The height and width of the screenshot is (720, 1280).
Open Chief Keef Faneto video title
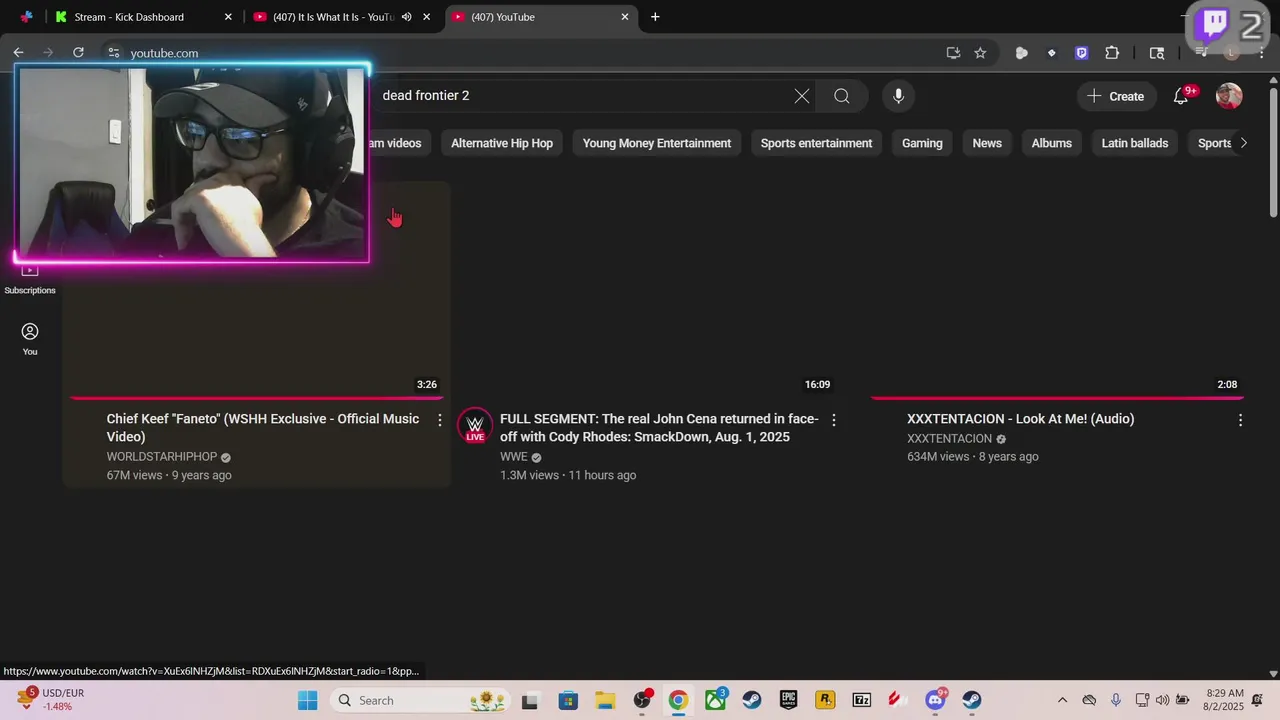pyautogui.click(x=263, y=428)
